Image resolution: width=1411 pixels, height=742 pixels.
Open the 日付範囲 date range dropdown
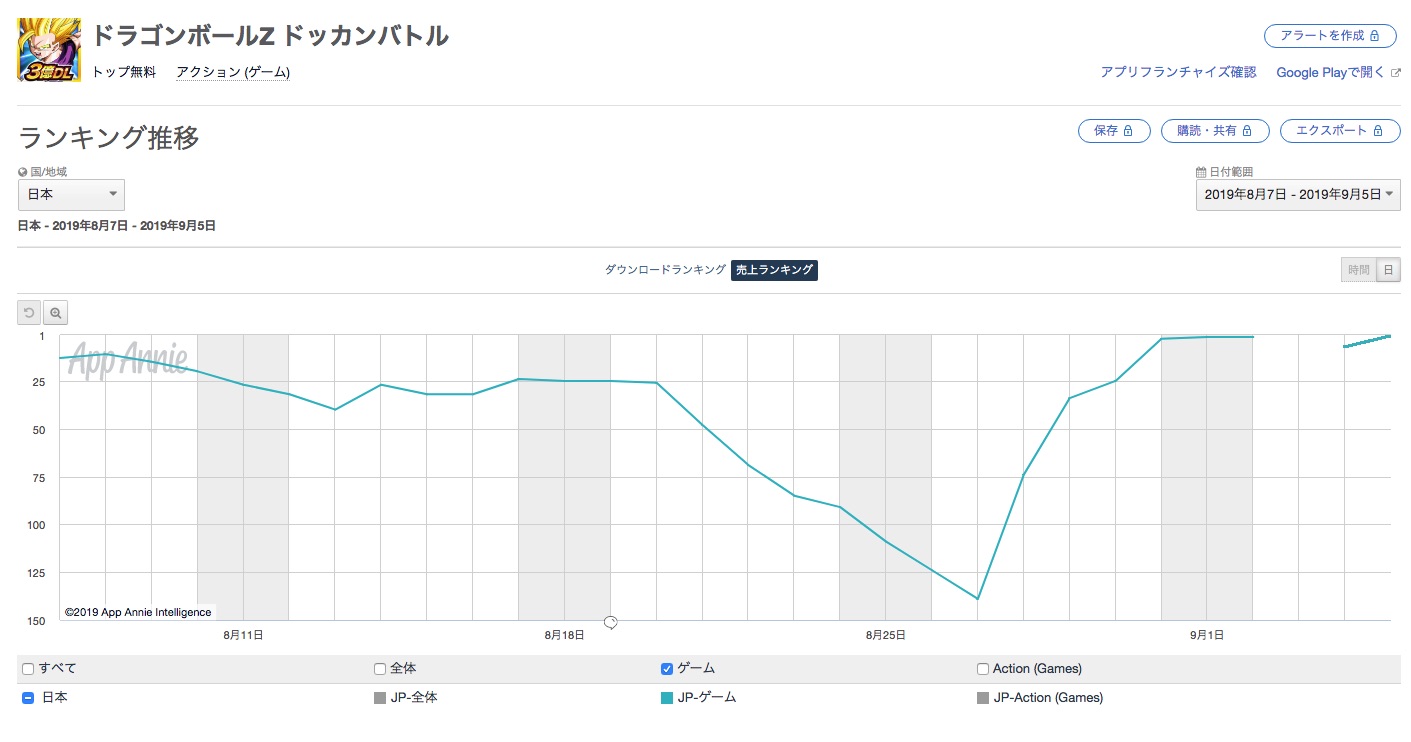[1297, 194]
